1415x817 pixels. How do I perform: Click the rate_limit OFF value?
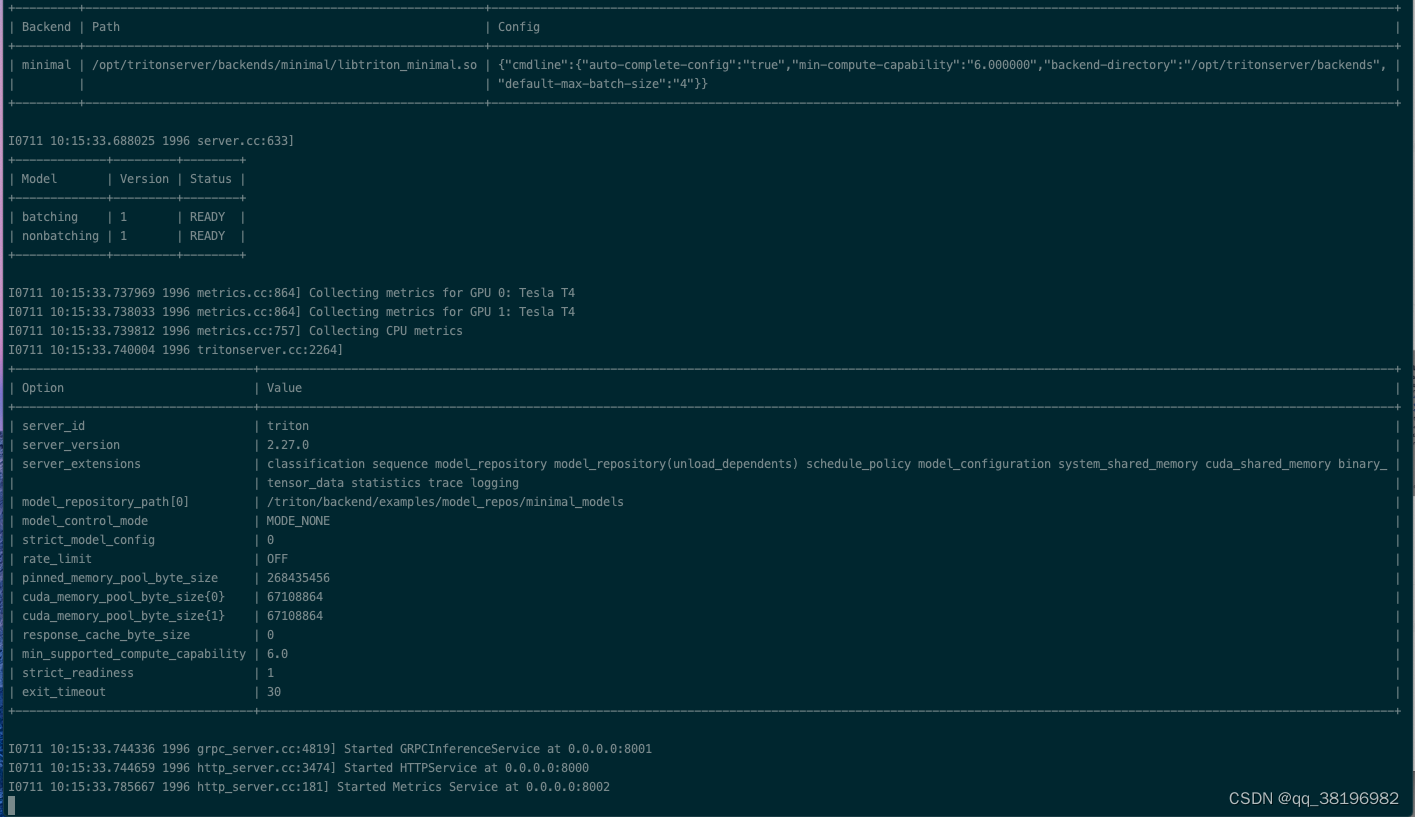[278, 558]
